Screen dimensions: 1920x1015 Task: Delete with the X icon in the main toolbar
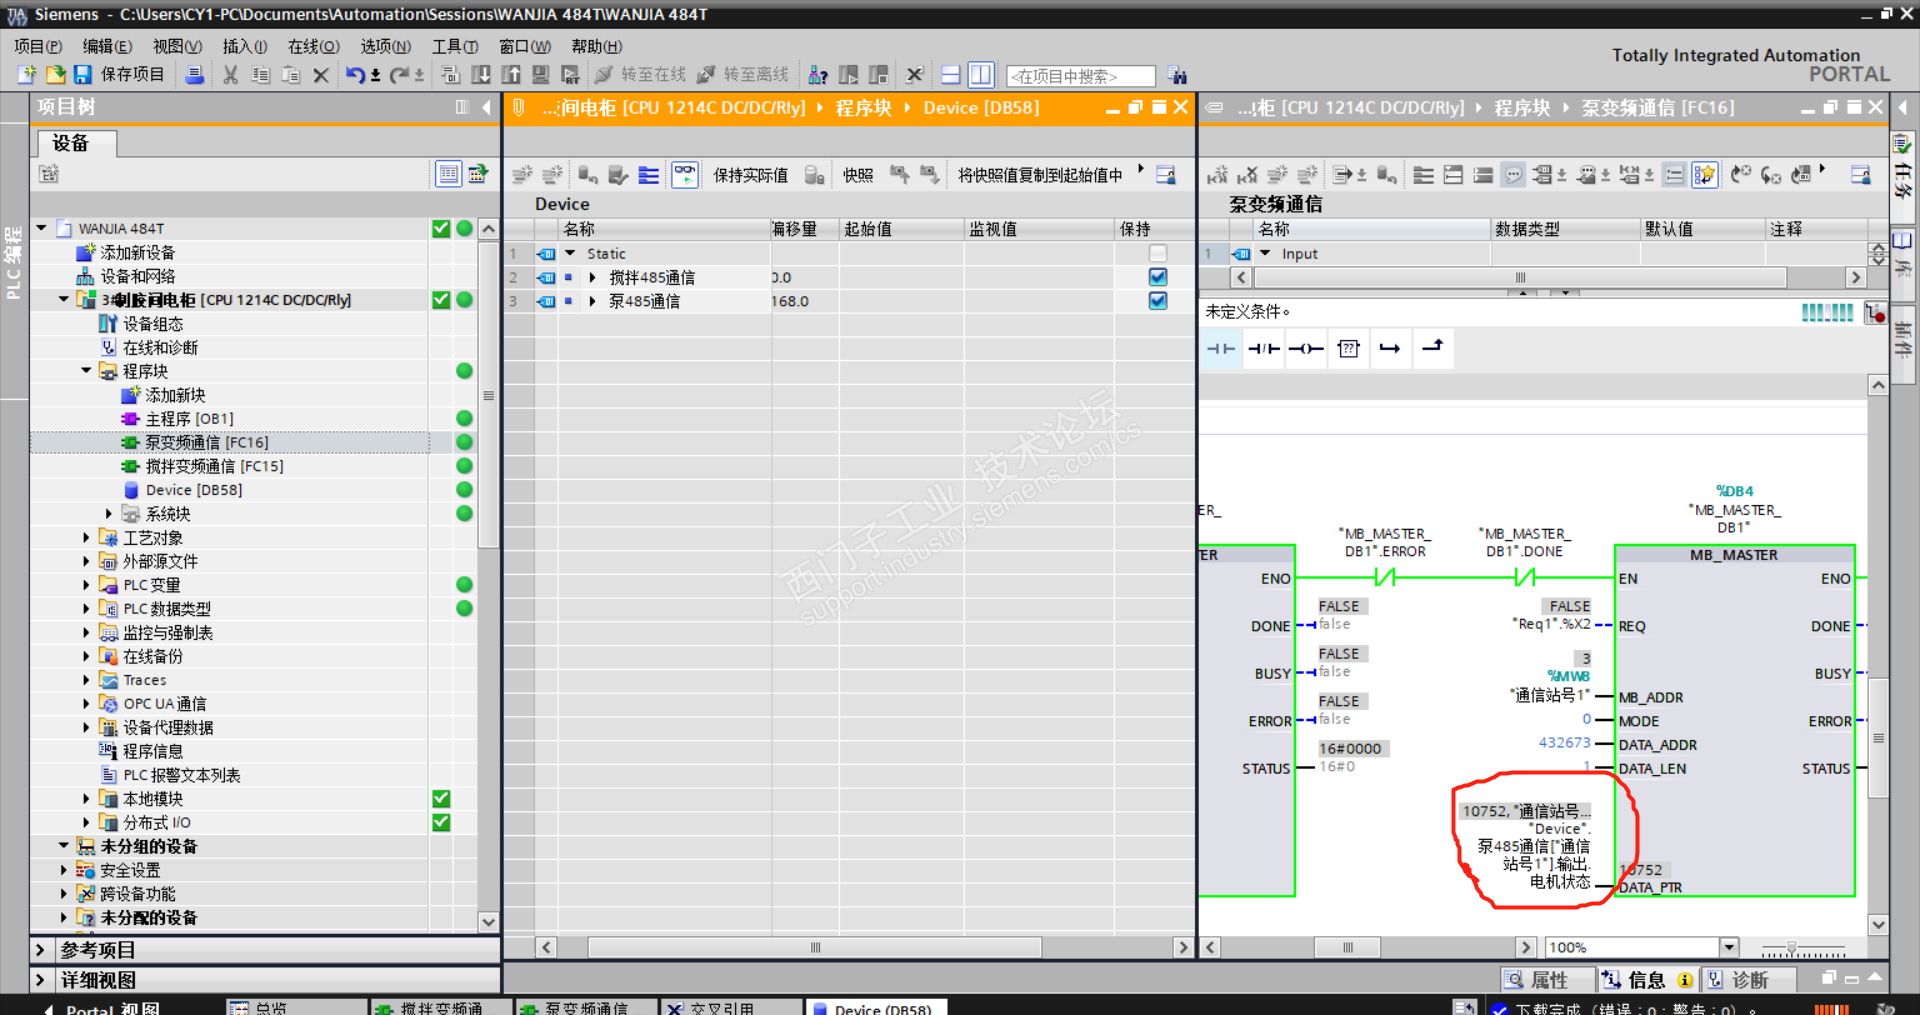(x=321, y=75)
